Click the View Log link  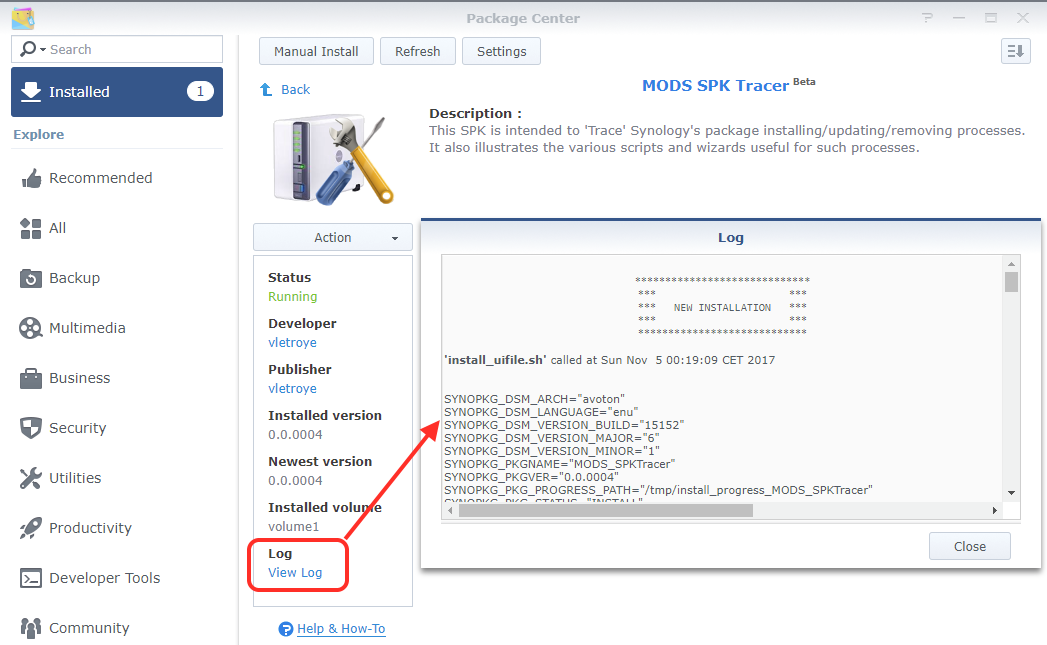pyautogui.click(x=295, y=573)
